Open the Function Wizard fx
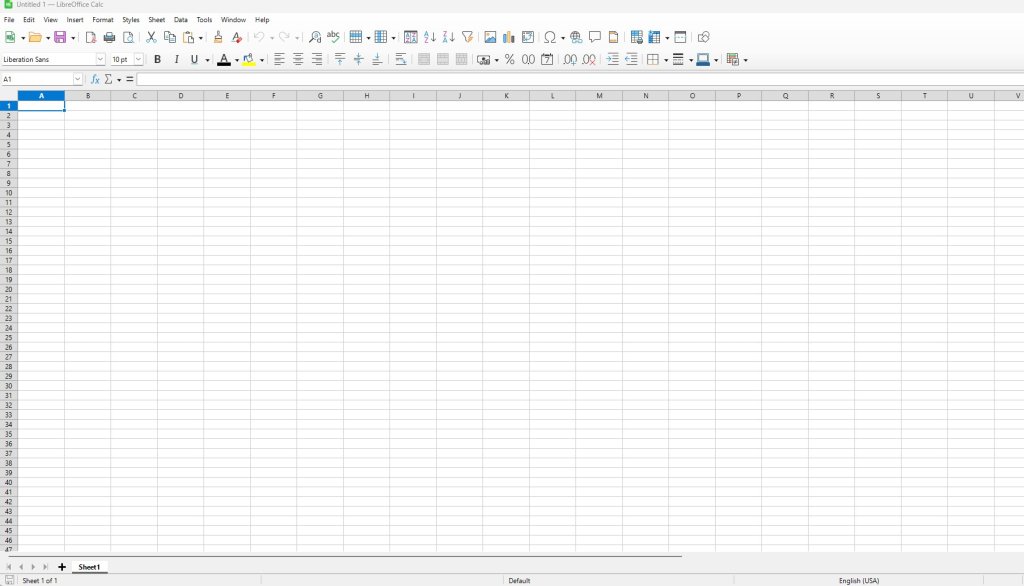The height and width of the screenshot is (586, 1024). point(95,79)
